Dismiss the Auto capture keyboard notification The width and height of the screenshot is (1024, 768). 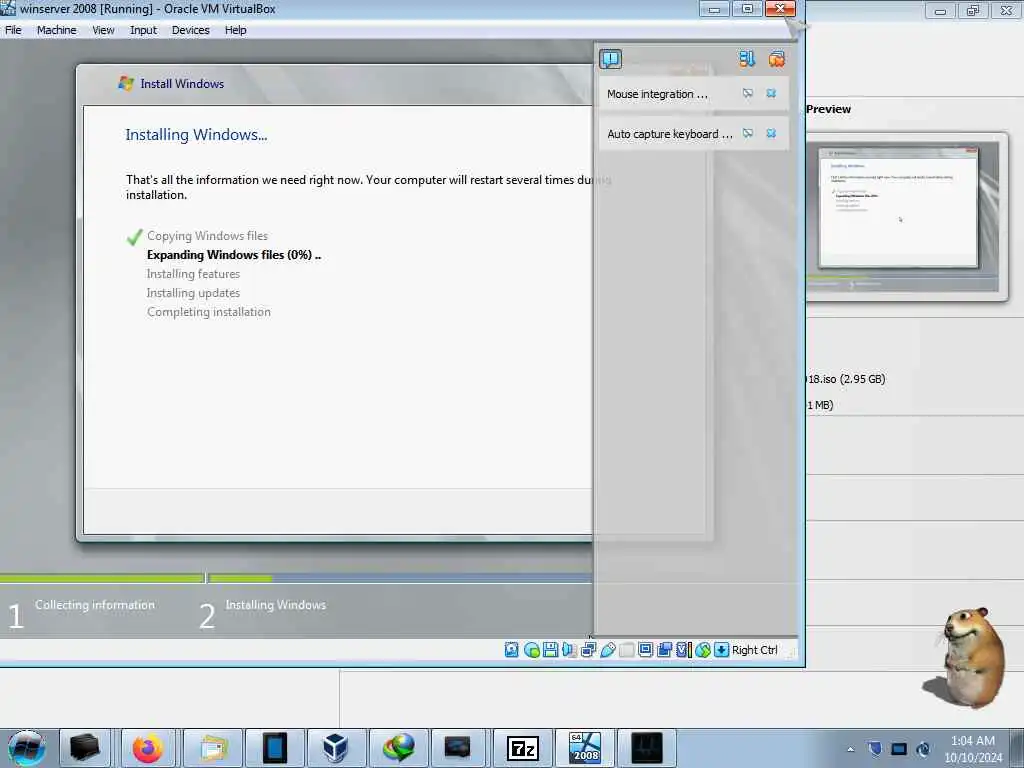[x=771, y=133]
